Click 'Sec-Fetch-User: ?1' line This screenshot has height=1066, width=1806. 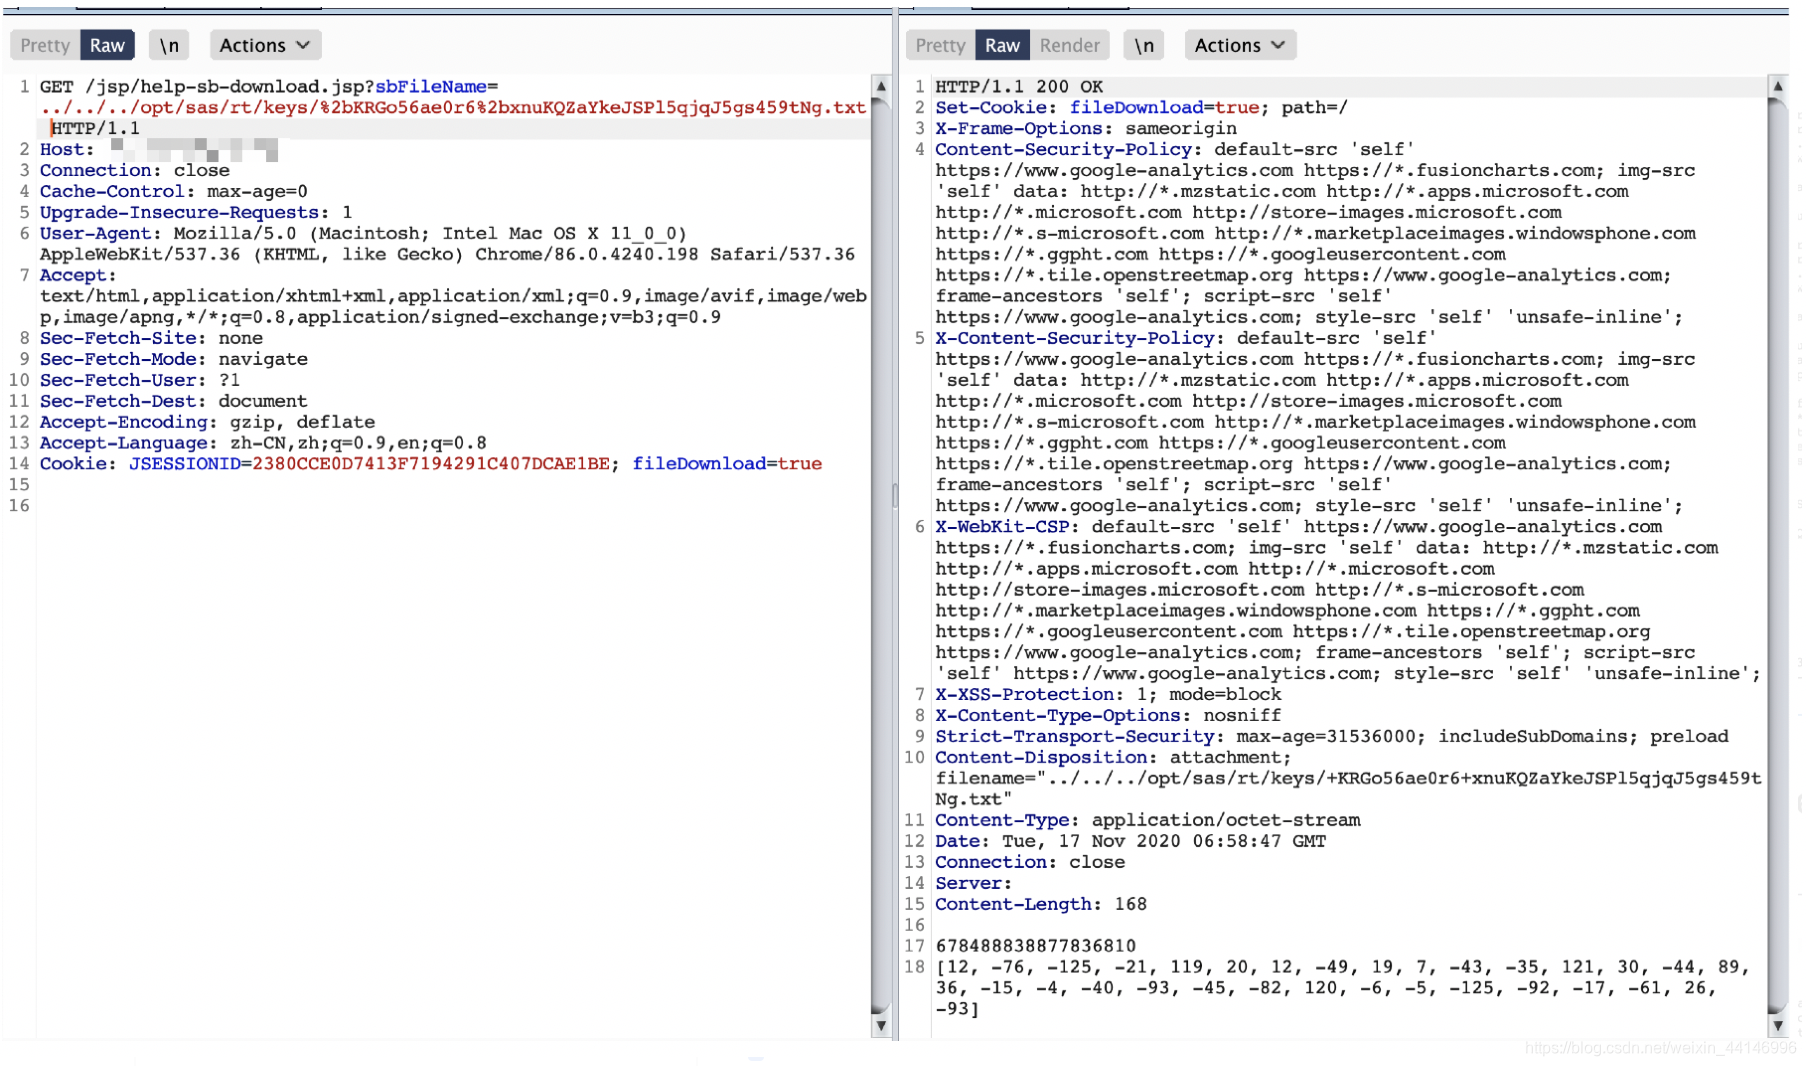point(140,381)
